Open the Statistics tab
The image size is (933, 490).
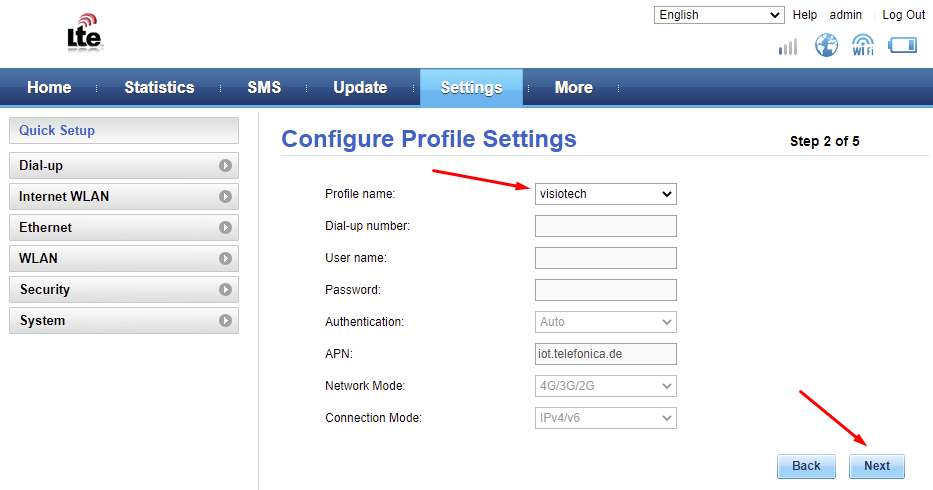click(159, 87)
